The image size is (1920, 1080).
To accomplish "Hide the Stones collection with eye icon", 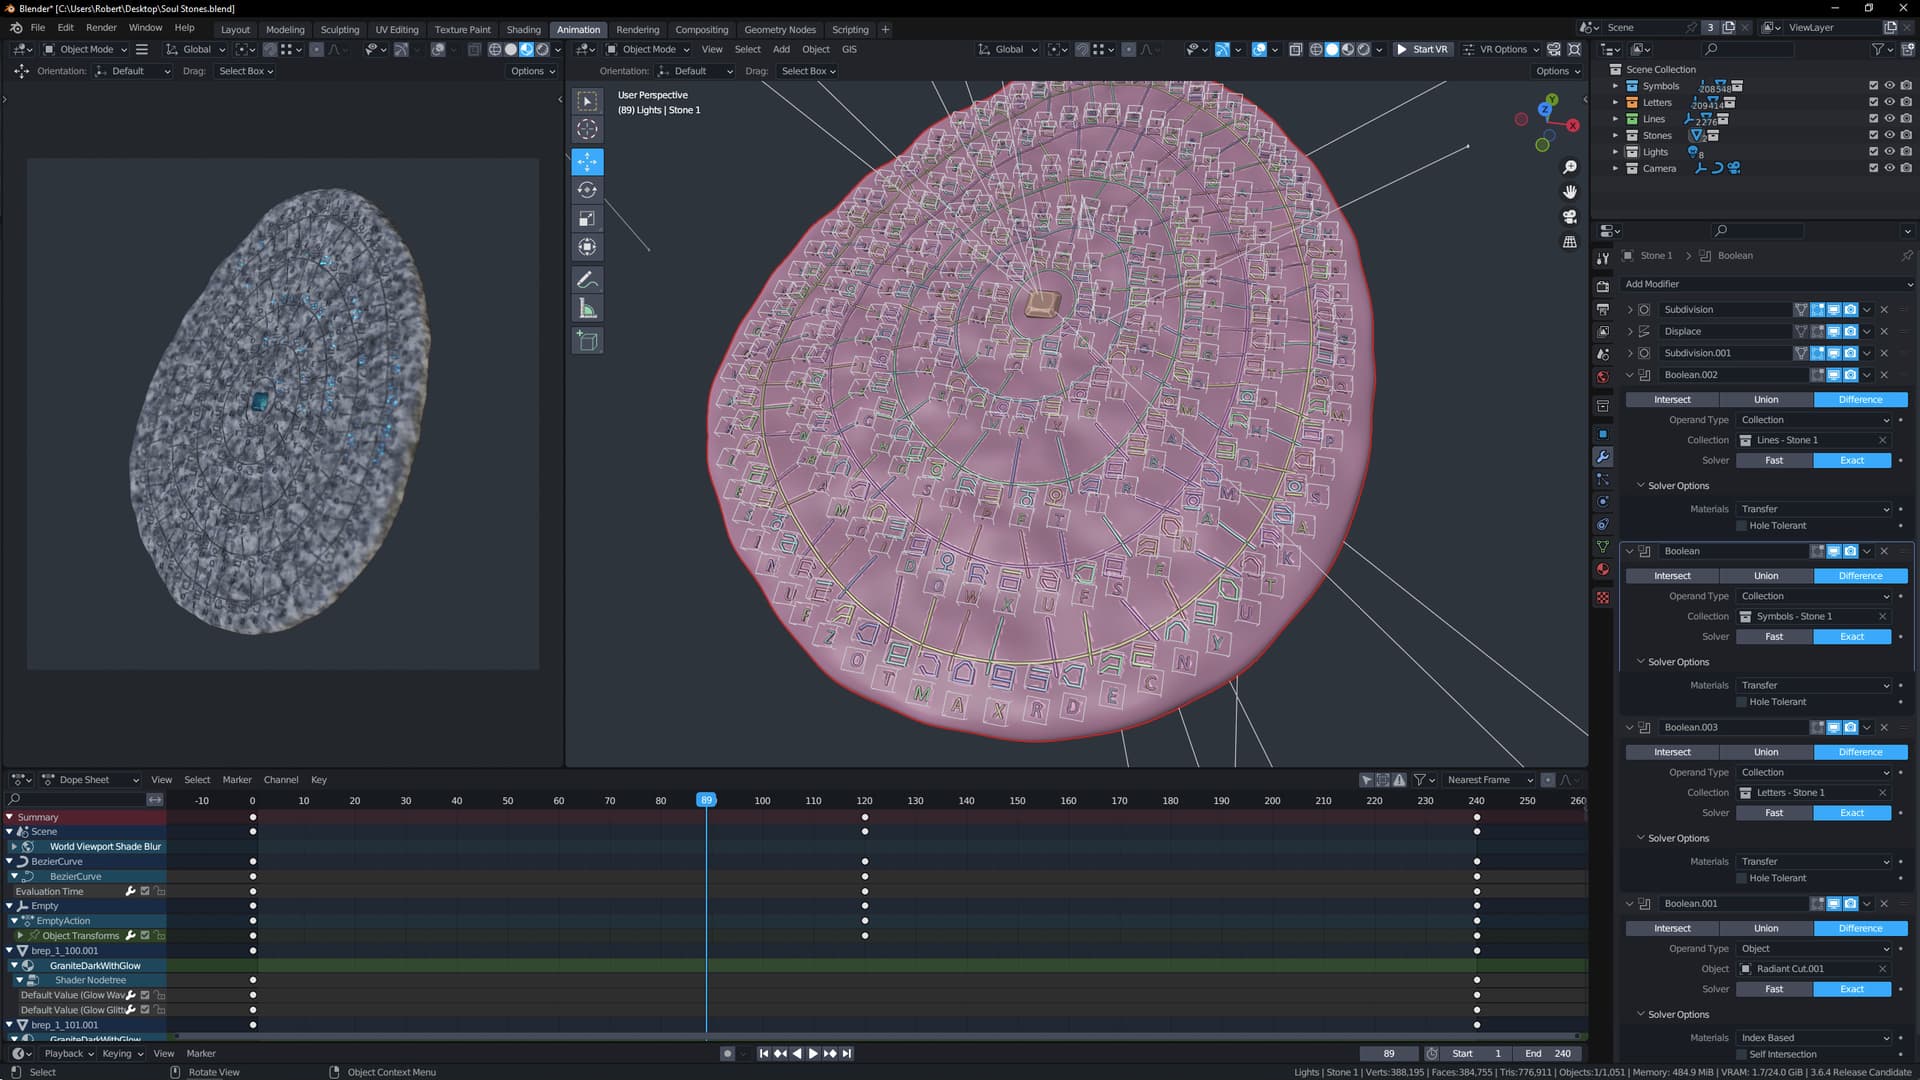I will pos(1890,135).
